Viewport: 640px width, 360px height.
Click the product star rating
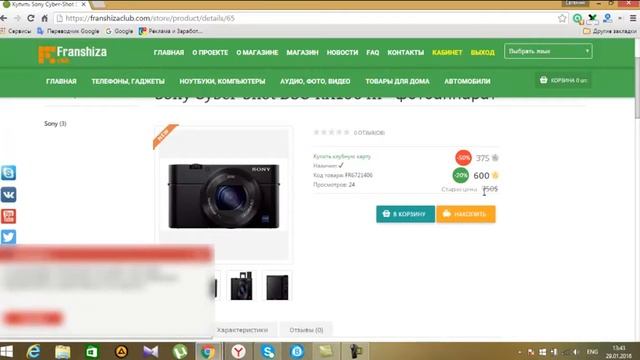click(331, 132)
